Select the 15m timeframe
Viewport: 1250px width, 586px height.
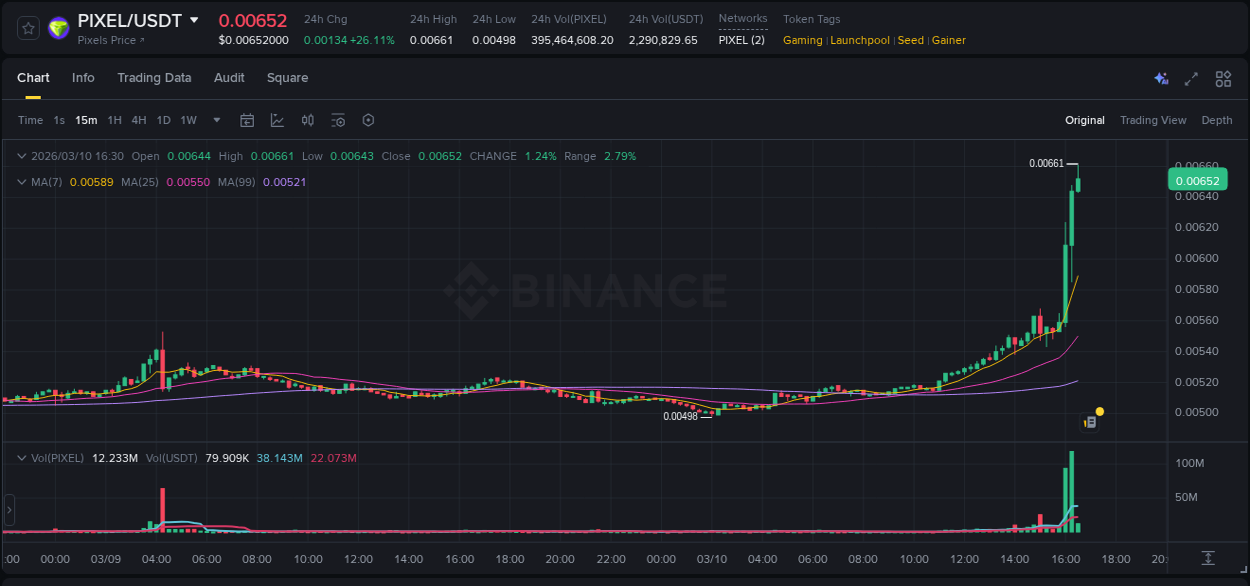point(86,119)
